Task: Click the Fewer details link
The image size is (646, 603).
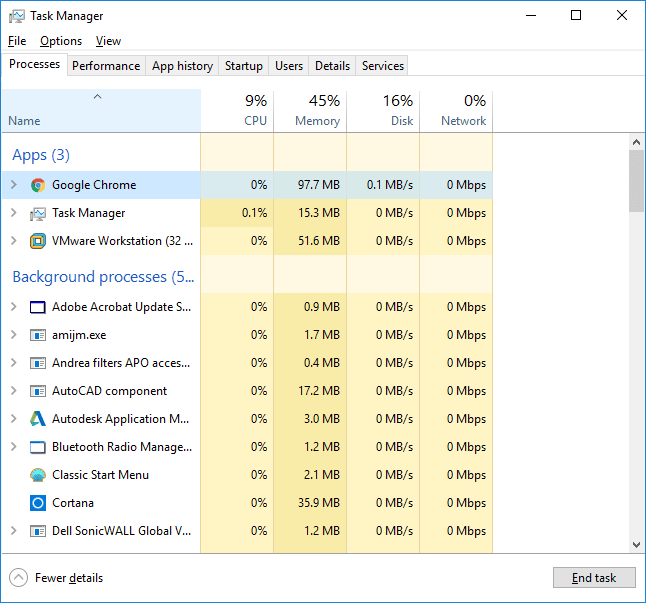Action: pos(69,578)
